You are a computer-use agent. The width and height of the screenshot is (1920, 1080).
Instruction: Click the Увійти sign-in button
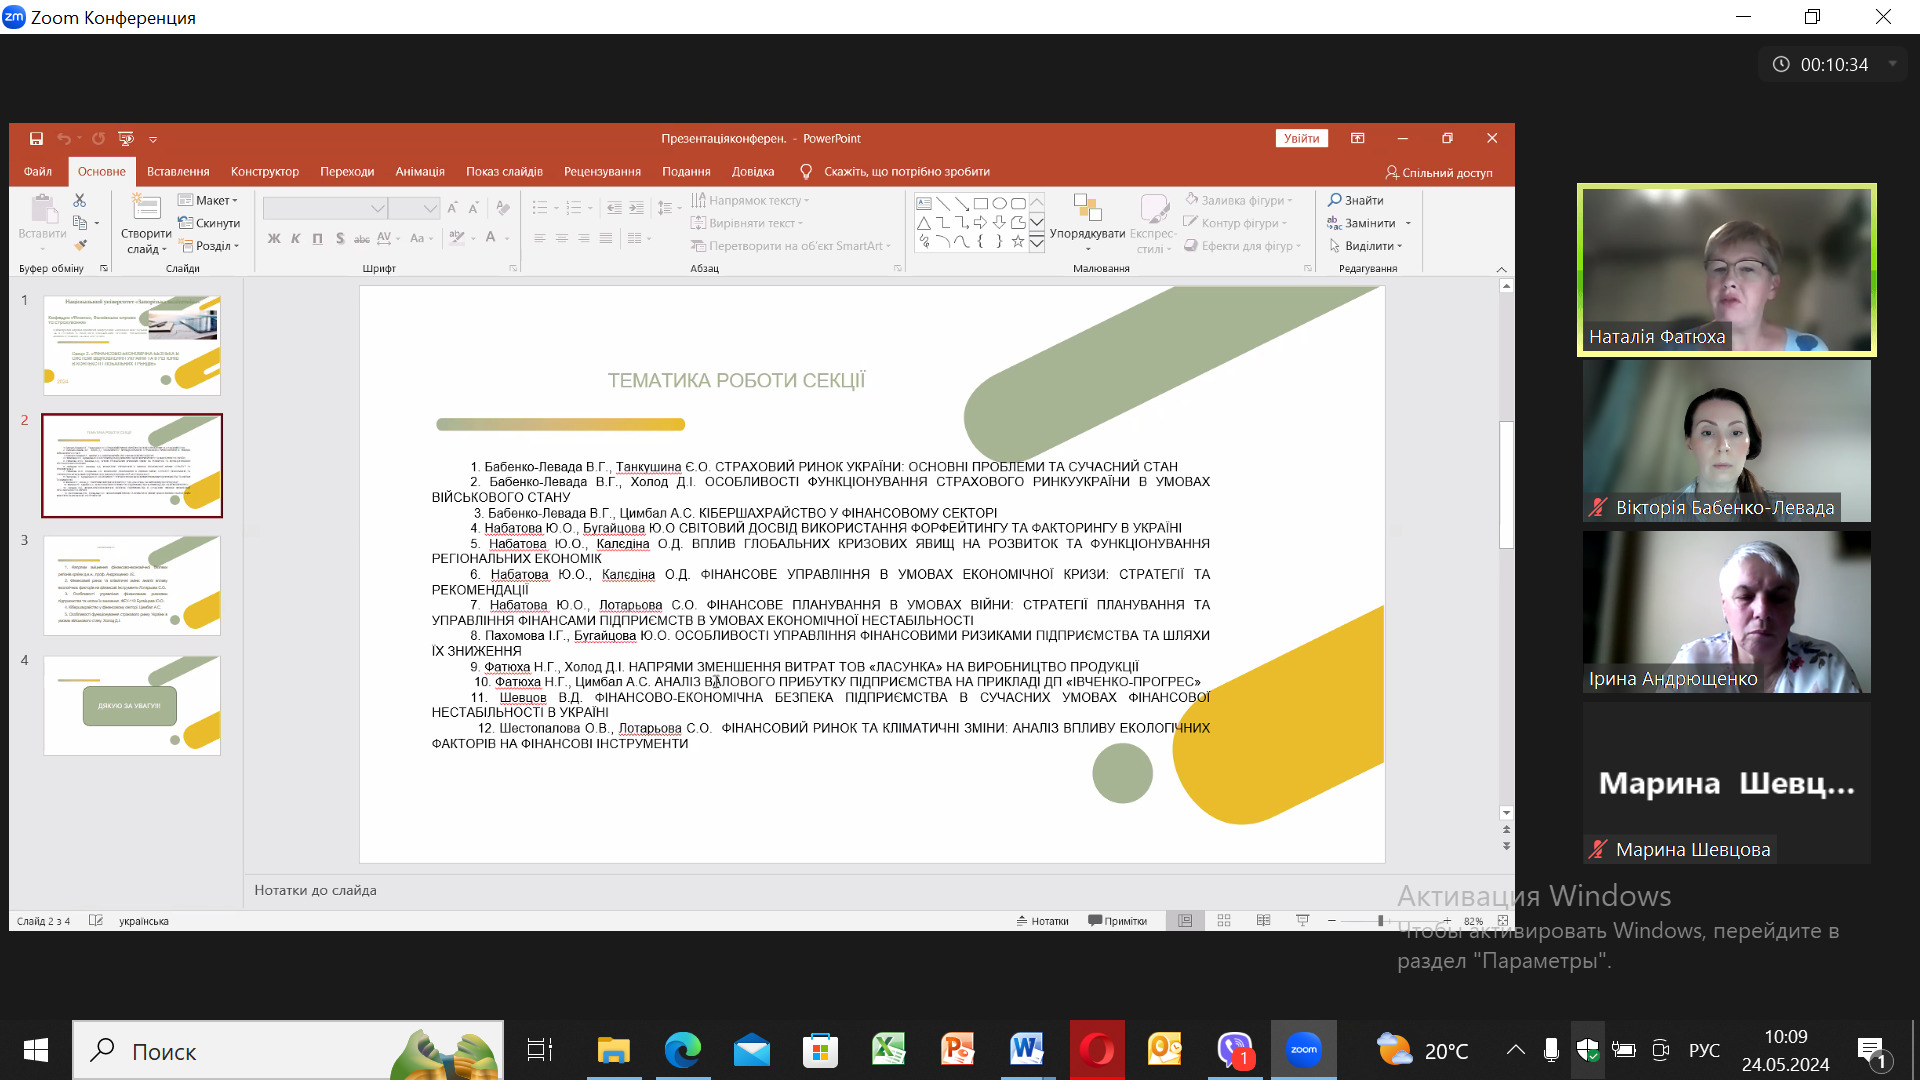pos(1301,139)
